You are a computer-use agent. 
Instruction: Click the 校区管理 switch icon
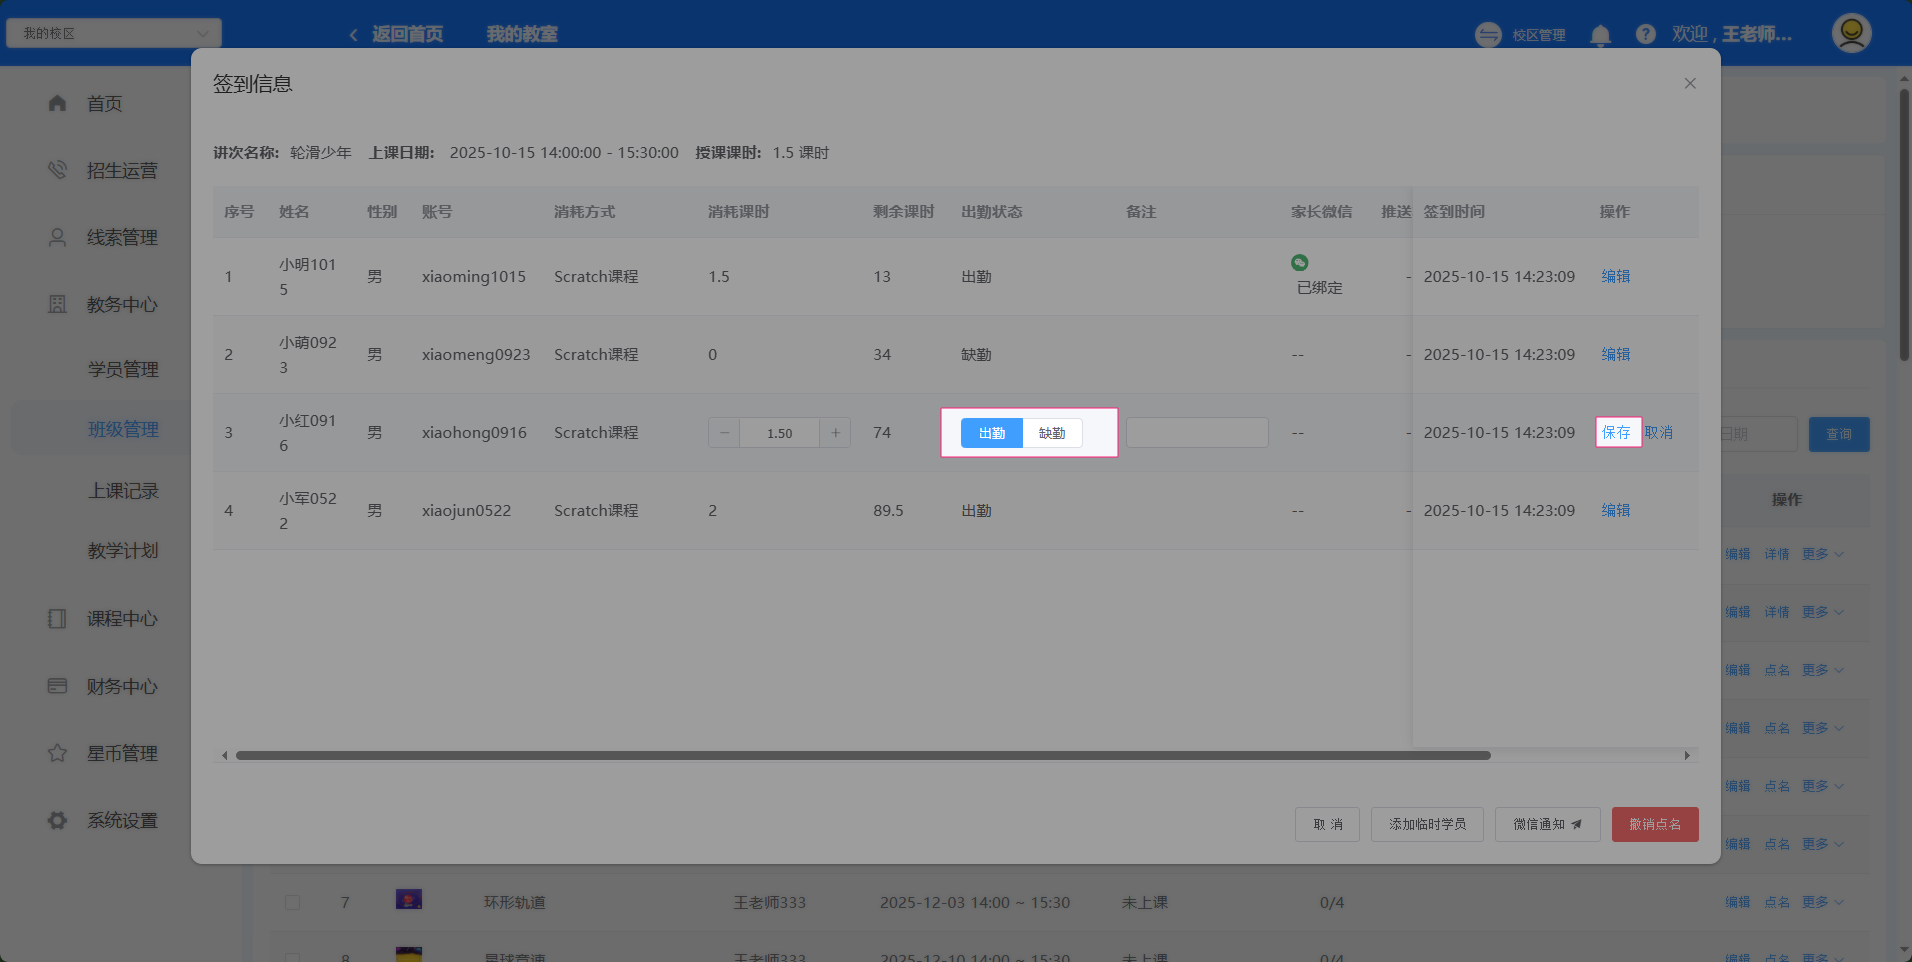coord(1488,35)
